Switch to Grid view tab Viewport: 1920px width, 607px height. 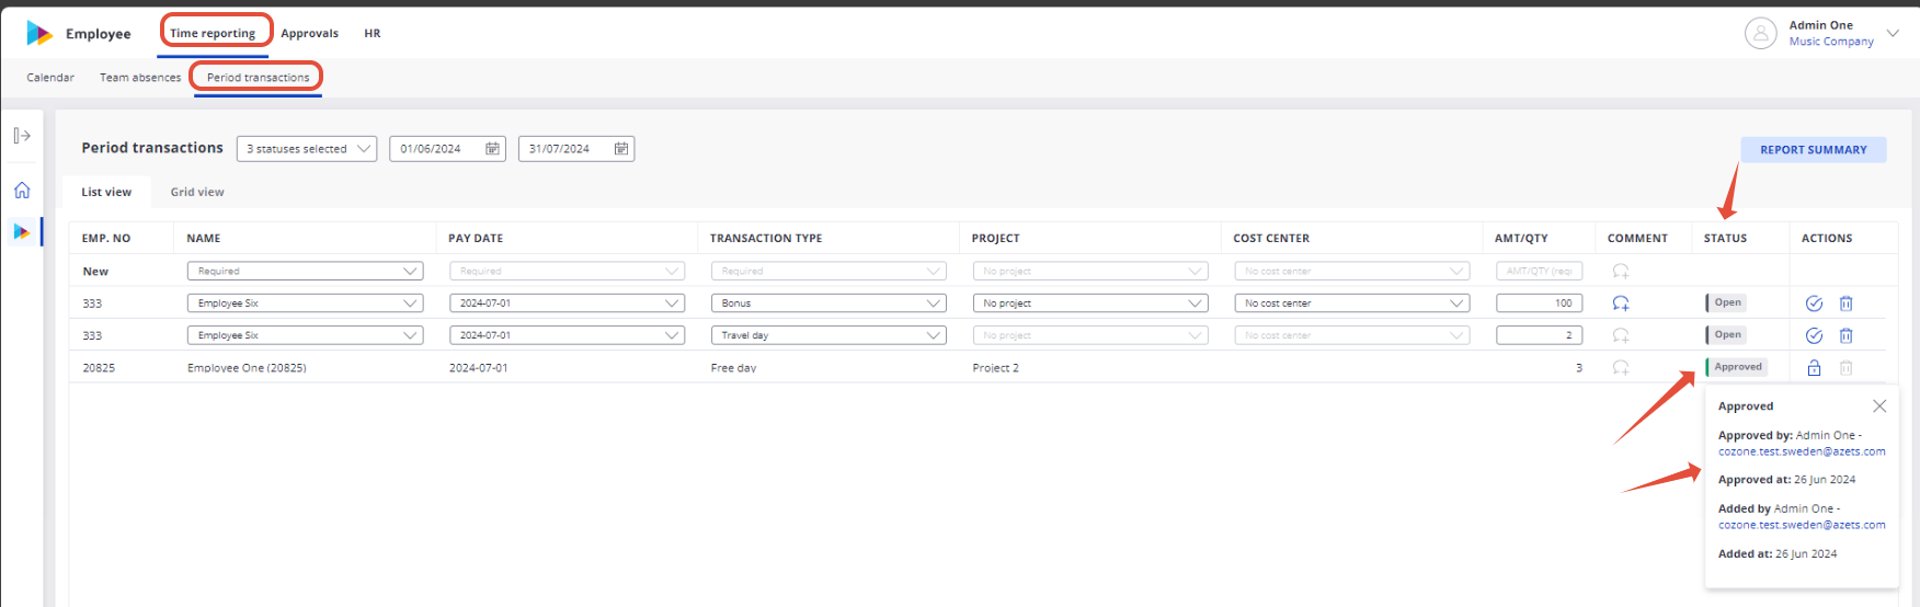(x=197, y=192)
